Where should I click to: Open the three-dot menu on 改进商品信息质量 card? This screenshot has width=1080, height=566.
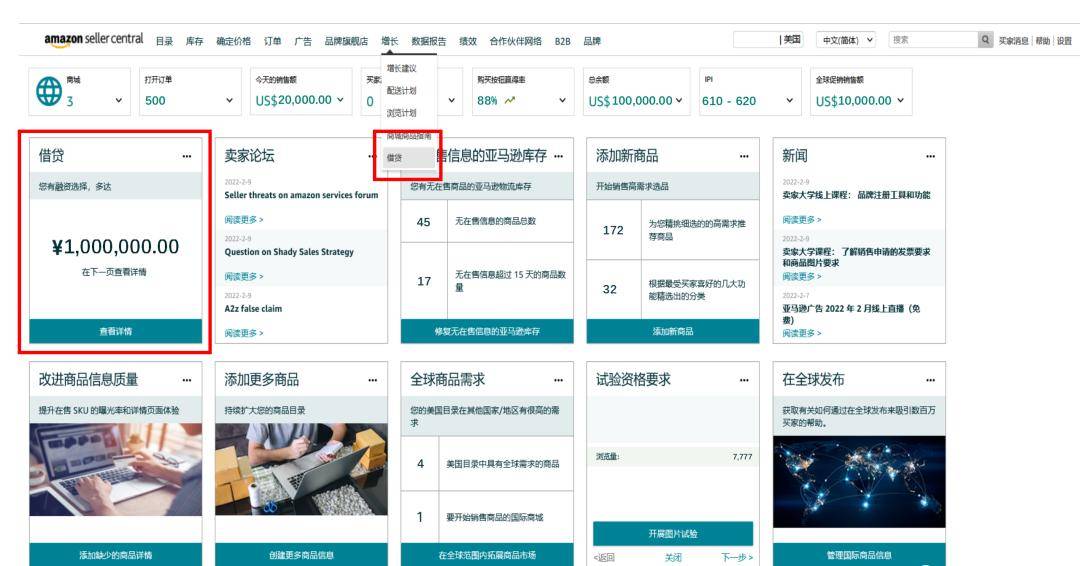pyautogui.click(x=187, y=380)
